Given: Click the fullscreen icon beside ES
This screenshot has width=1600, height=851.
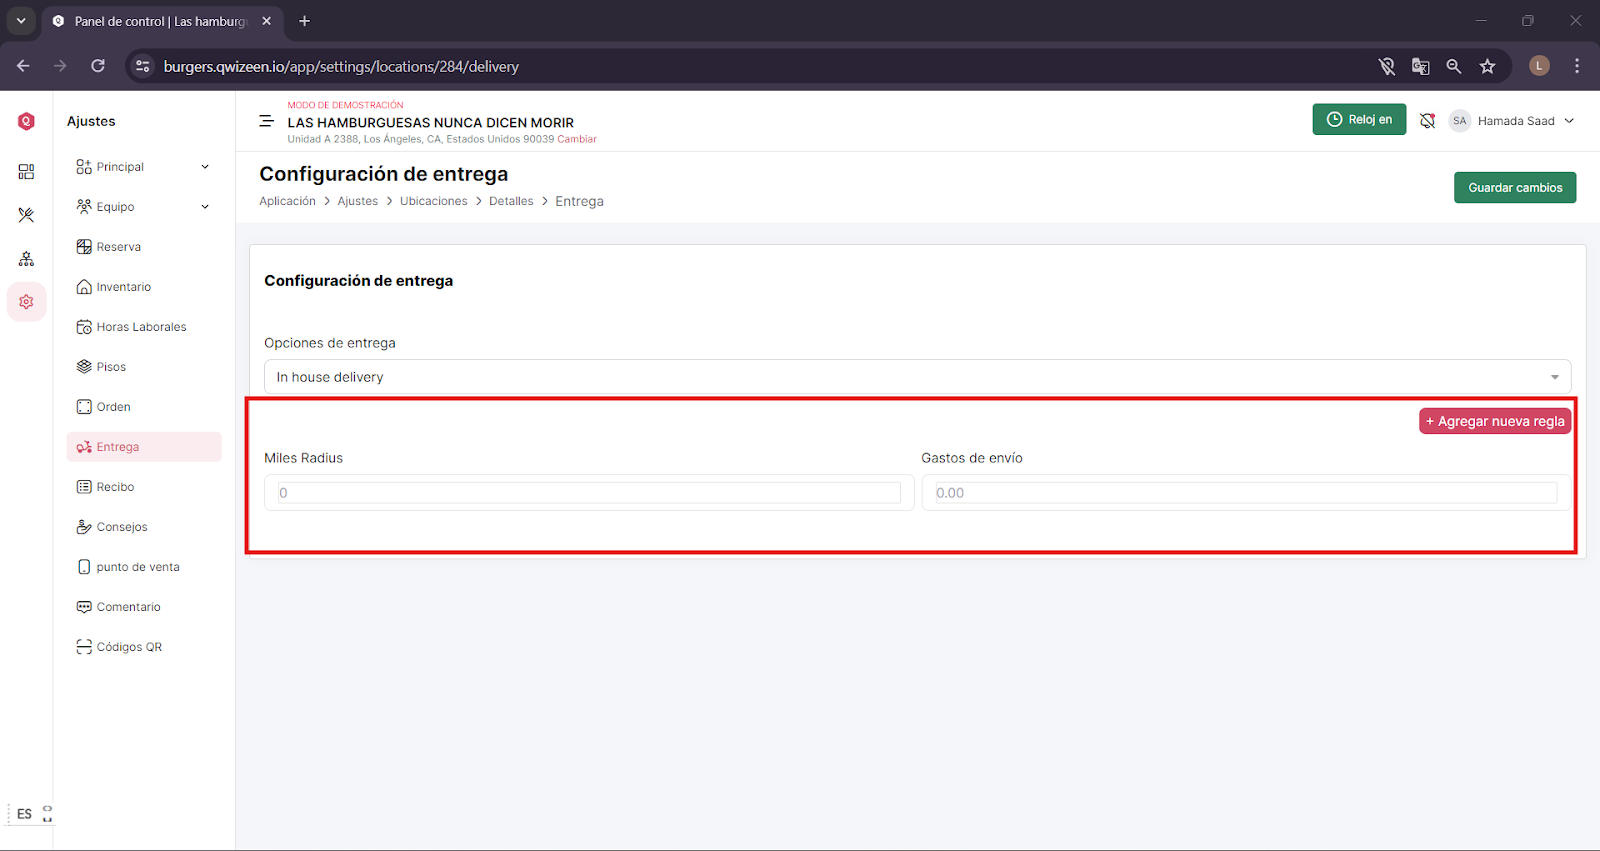Looking at the screenshot, I should [47, 814].
